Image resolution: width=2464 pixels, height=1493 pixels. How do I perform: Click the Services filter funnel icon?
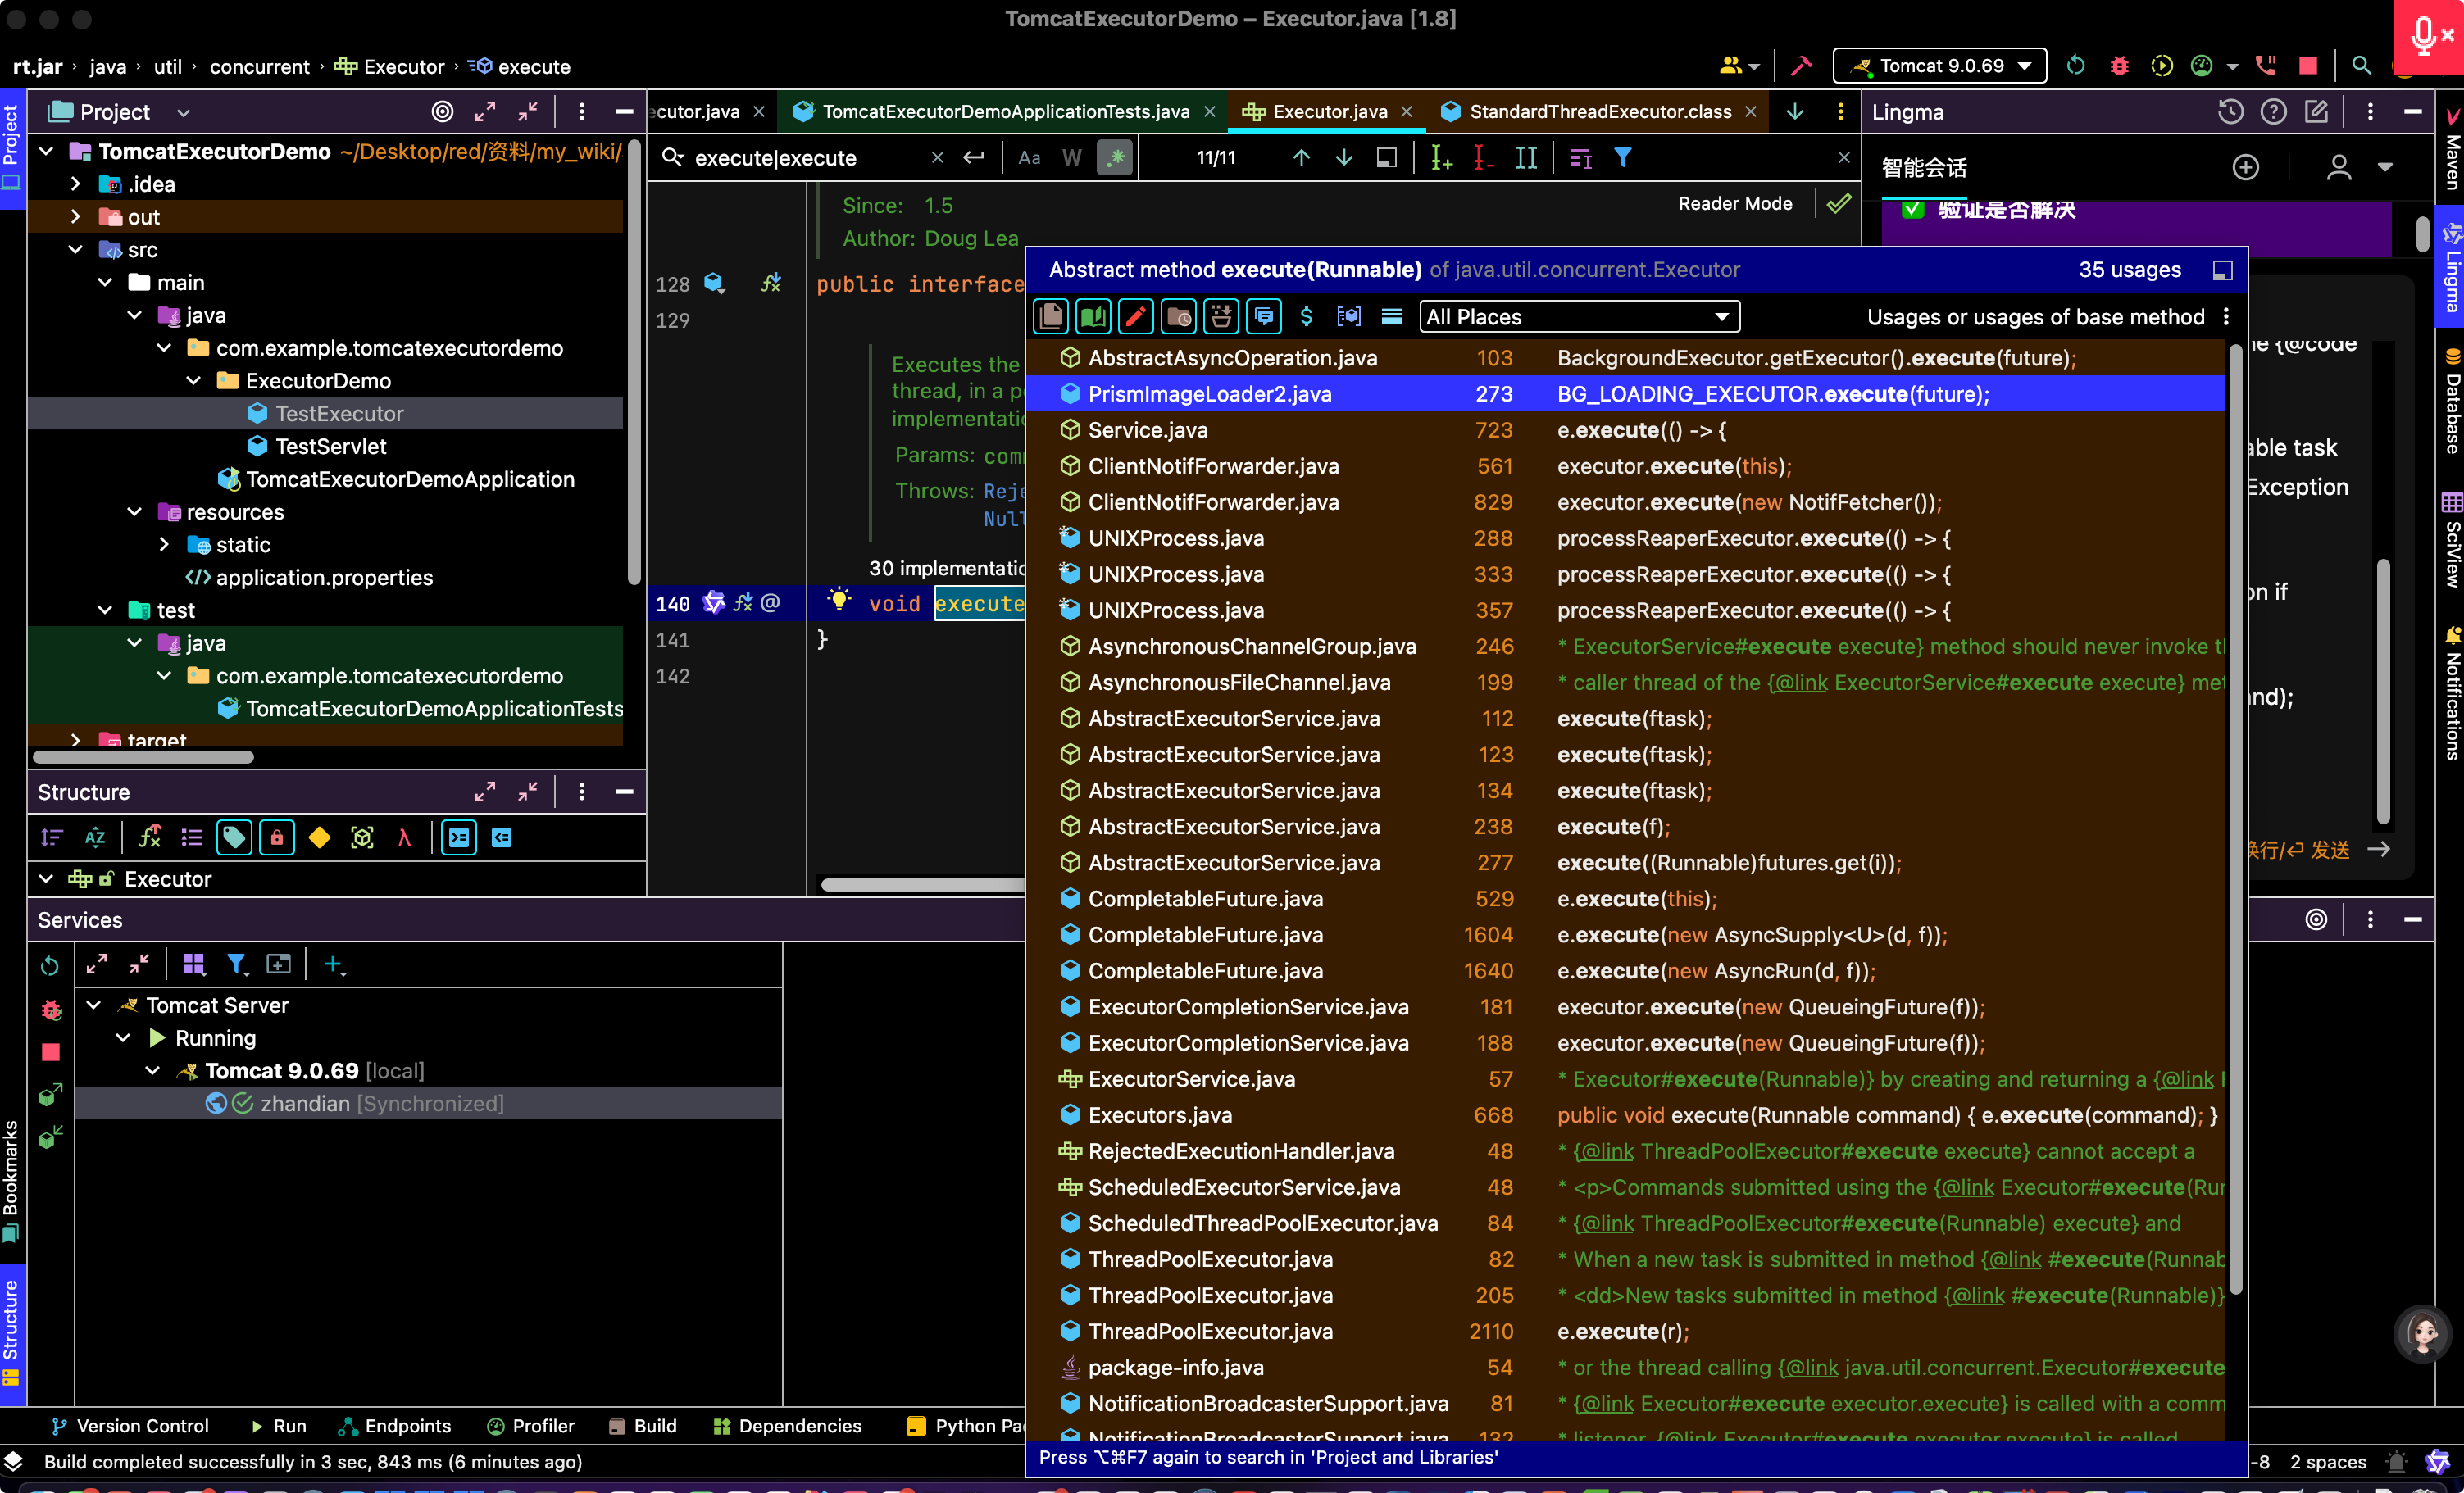[x=237, y=964]
